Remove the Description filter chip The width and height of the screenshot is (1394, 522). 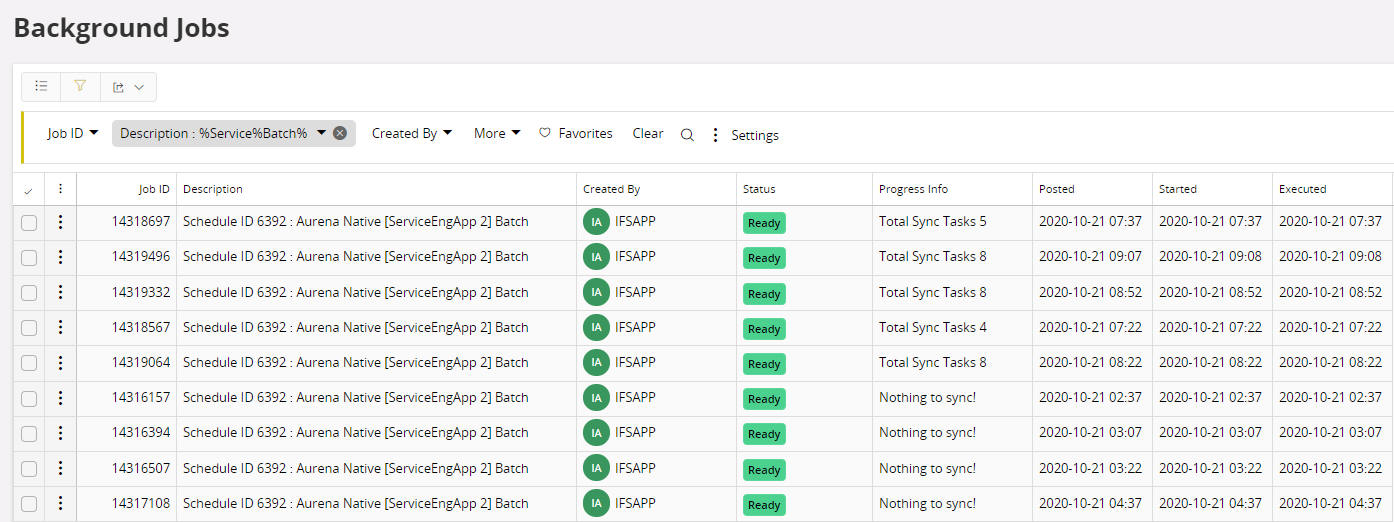point(340,133)
